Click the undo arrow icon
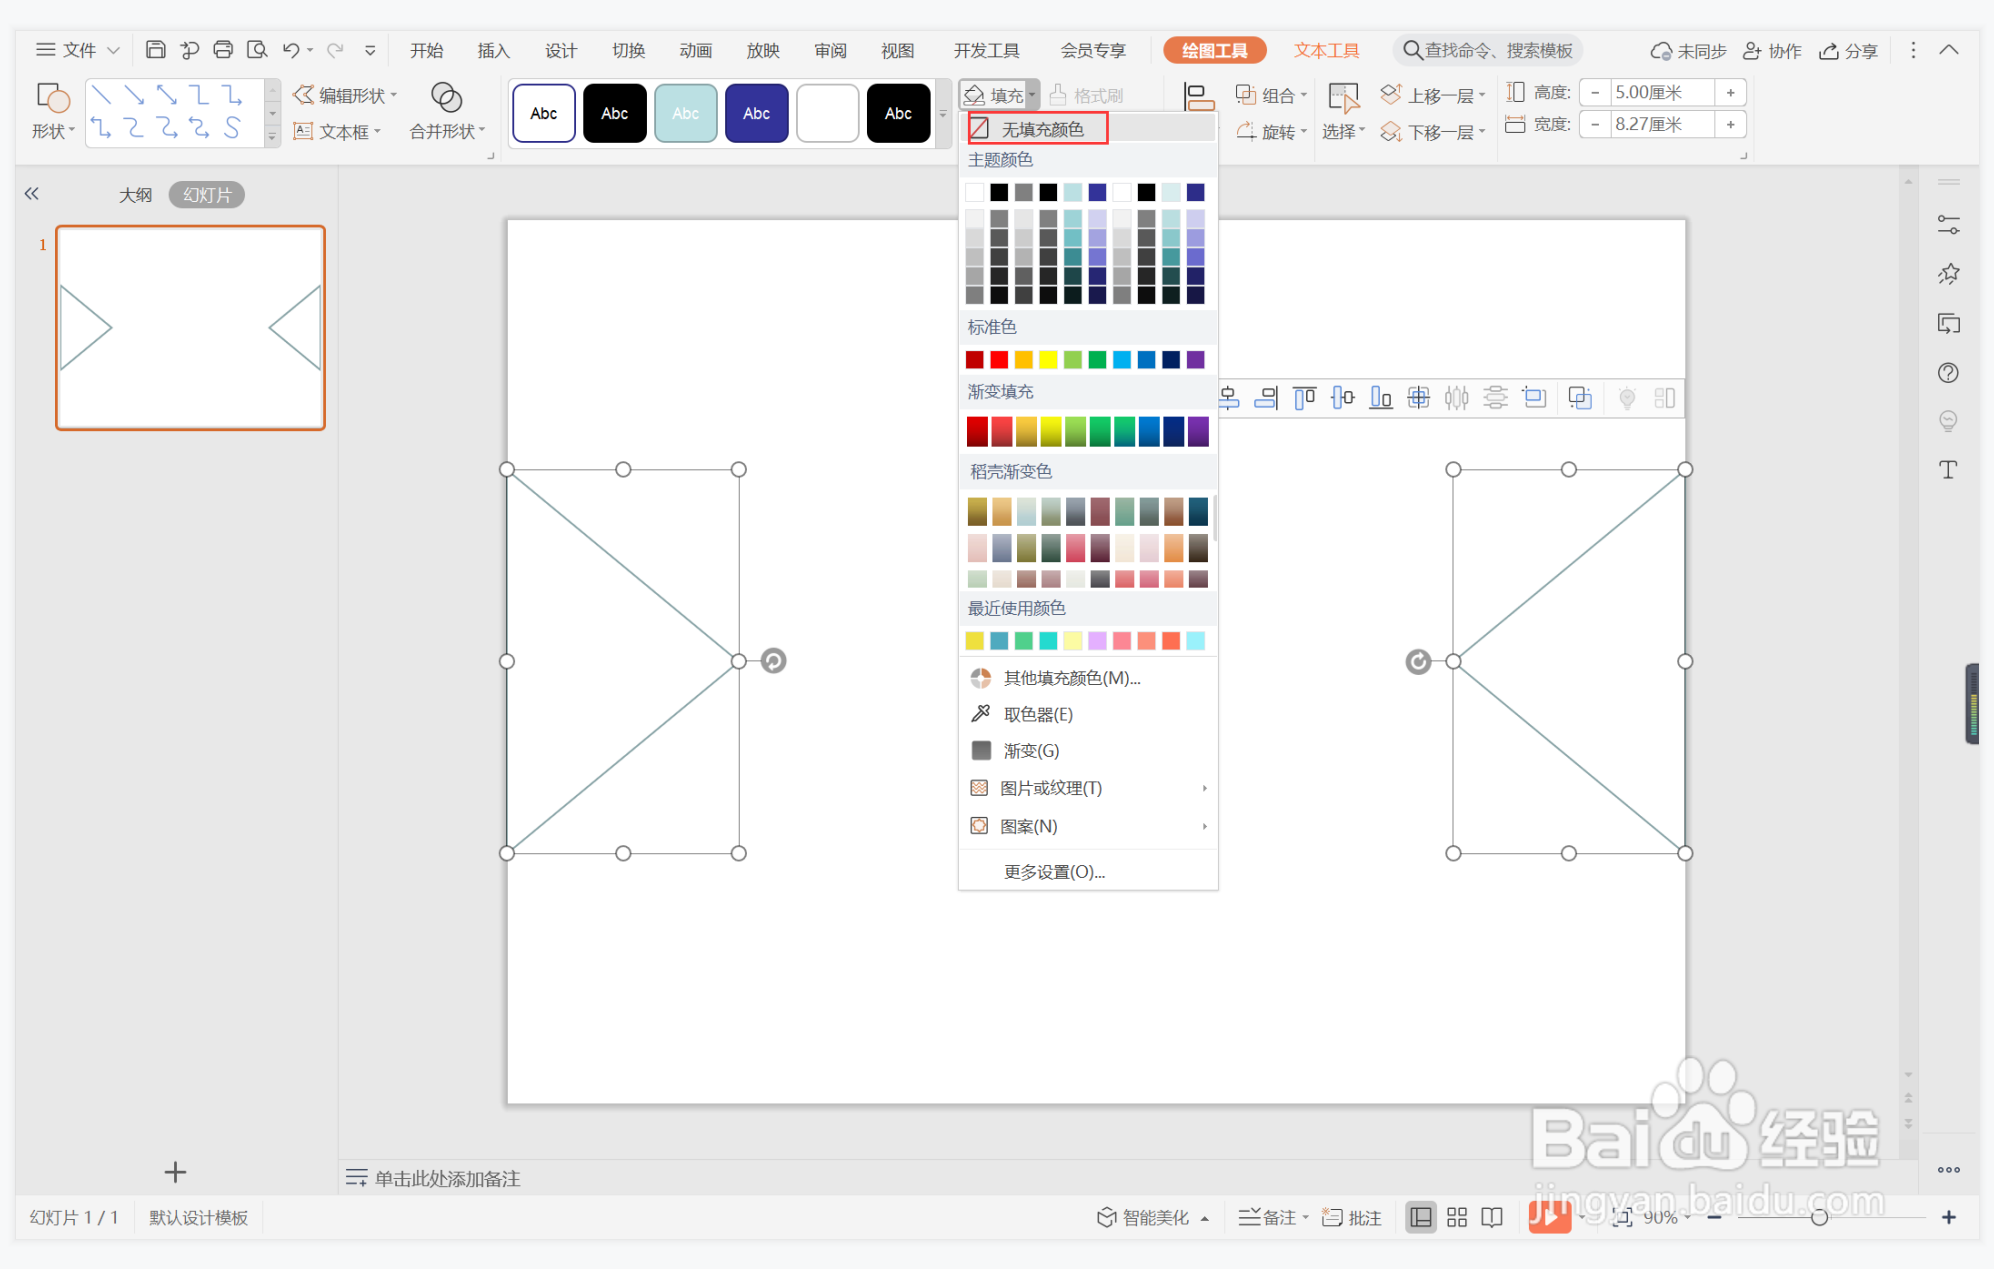Viewport: 1994px width, 1269px height. 291,50
